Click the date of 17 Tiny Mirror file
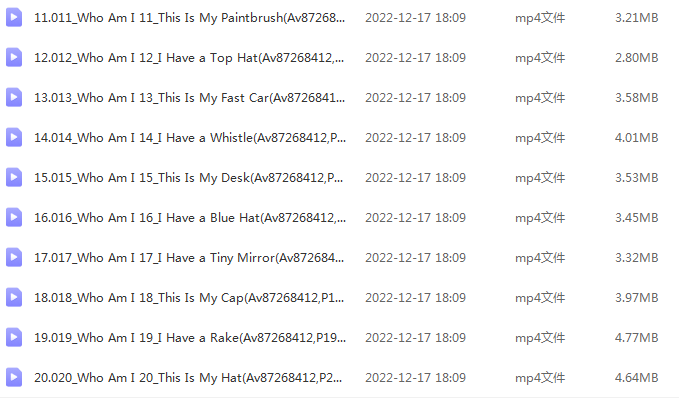 tap(415, 258)
